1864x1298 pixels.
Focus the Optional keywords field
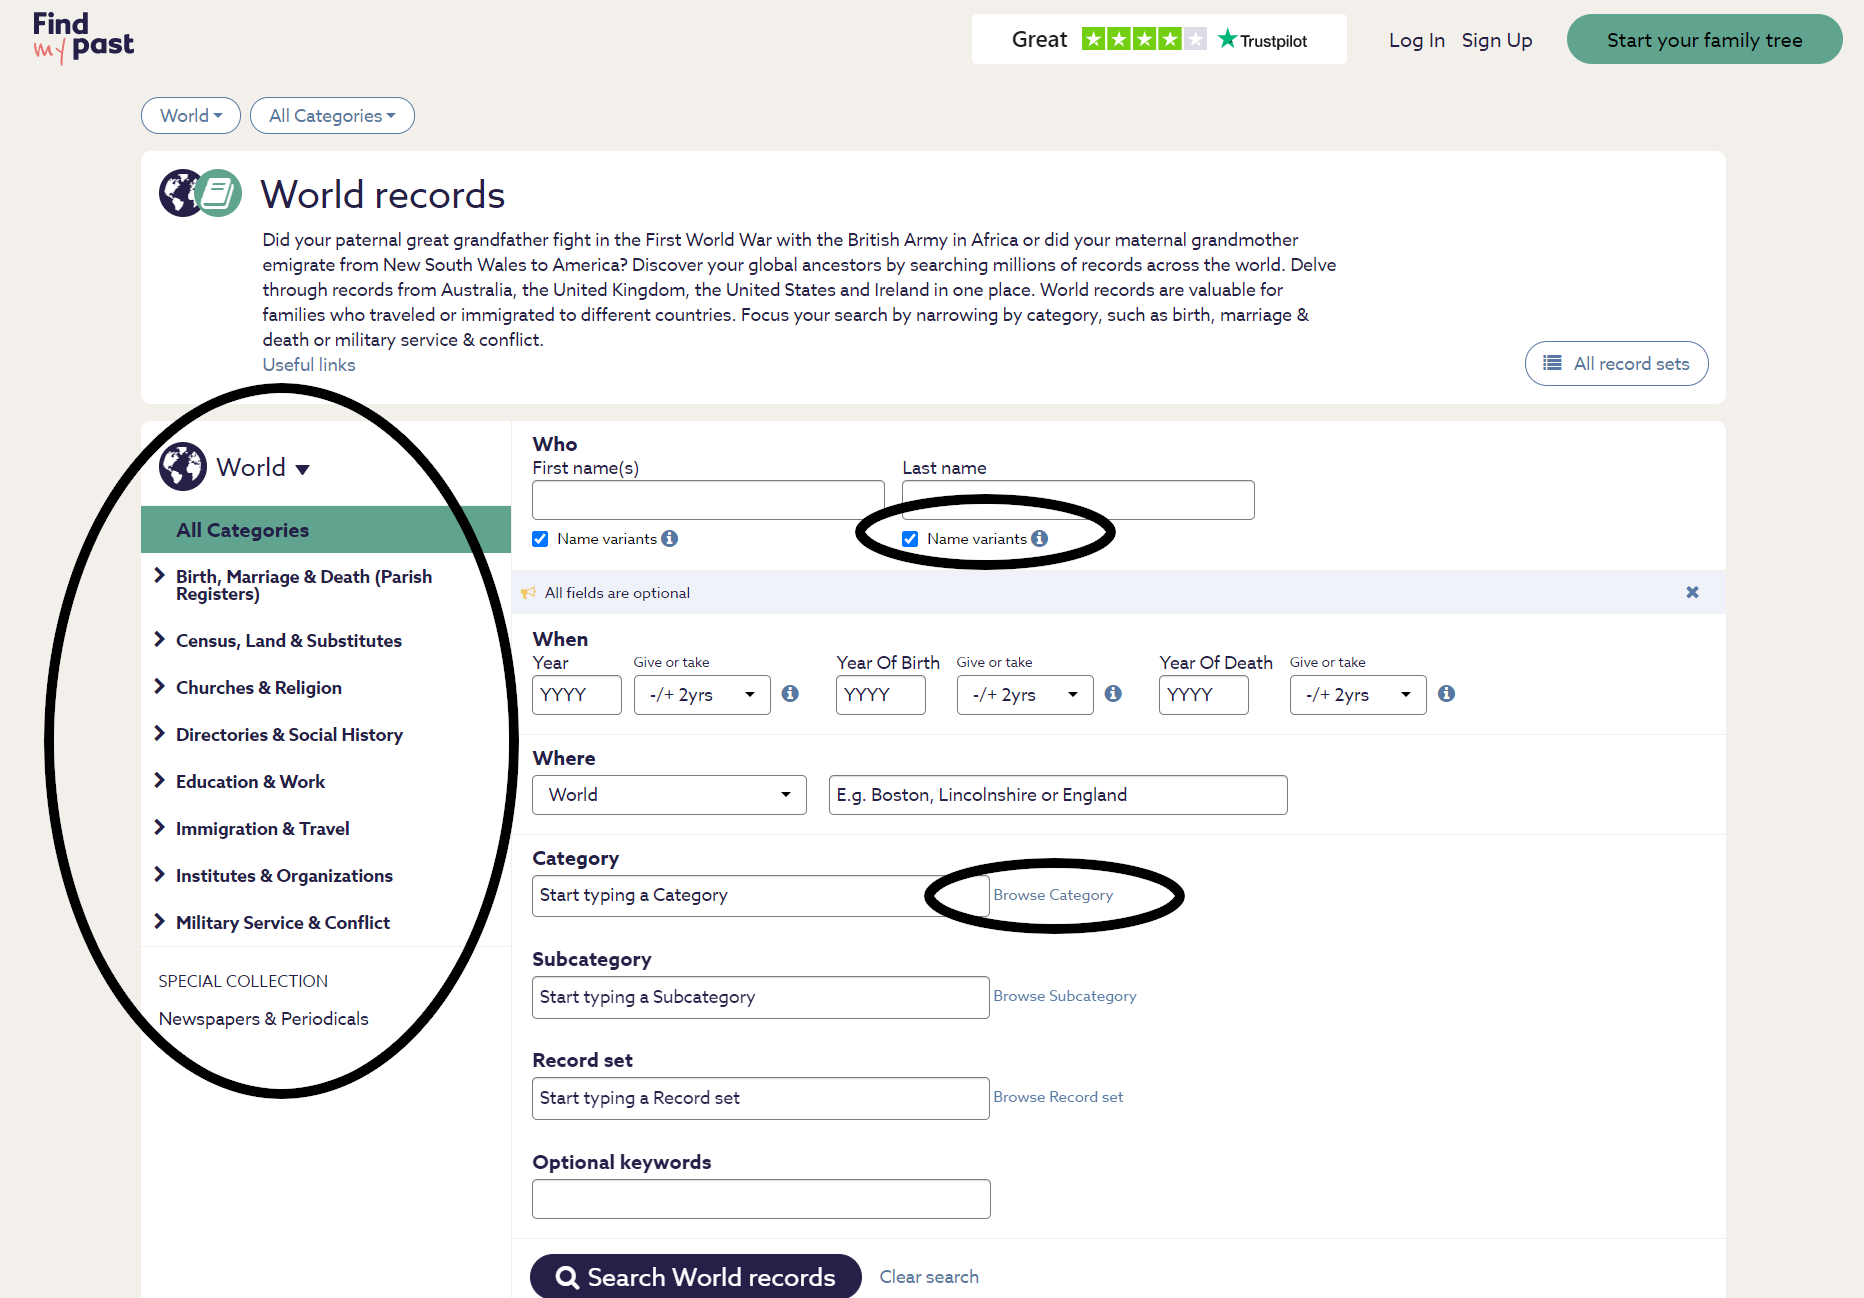tap(761, 1199)
